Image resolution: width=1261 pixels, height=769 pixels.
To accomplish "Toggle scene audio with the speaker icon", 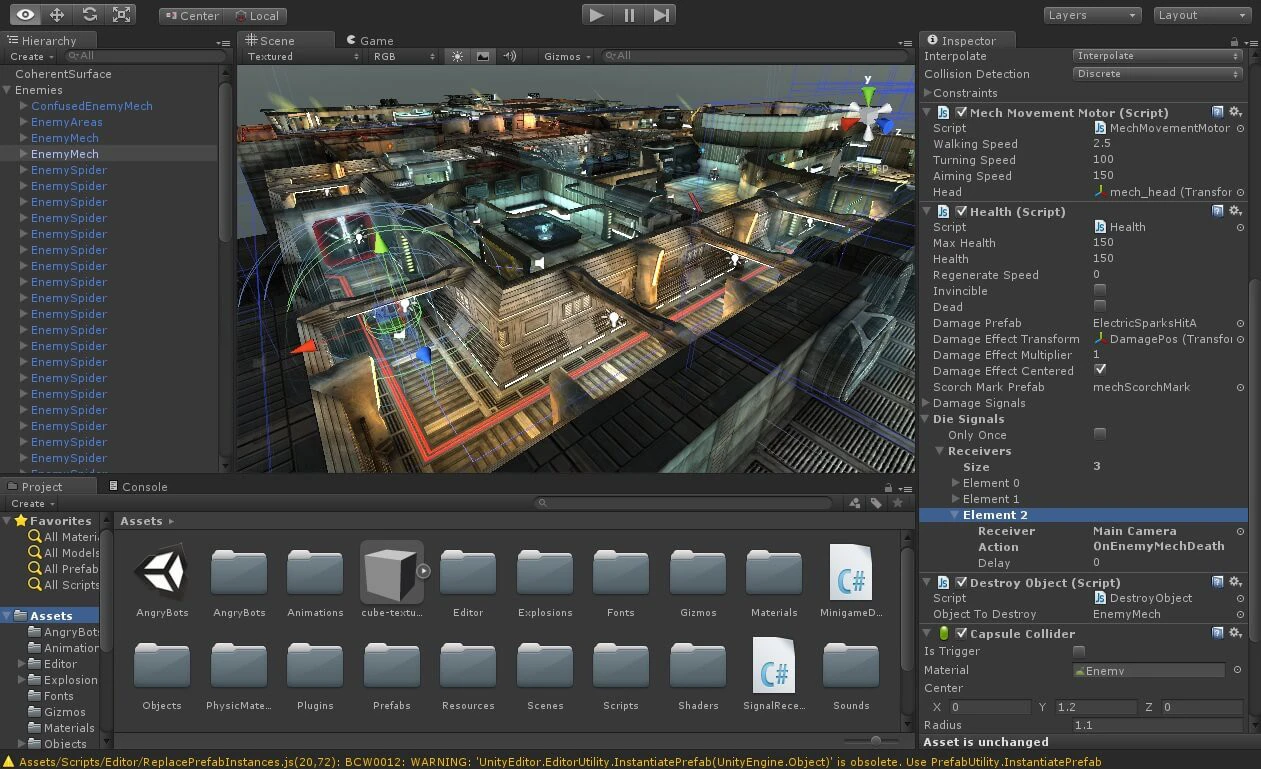I will tap(511, 56).
